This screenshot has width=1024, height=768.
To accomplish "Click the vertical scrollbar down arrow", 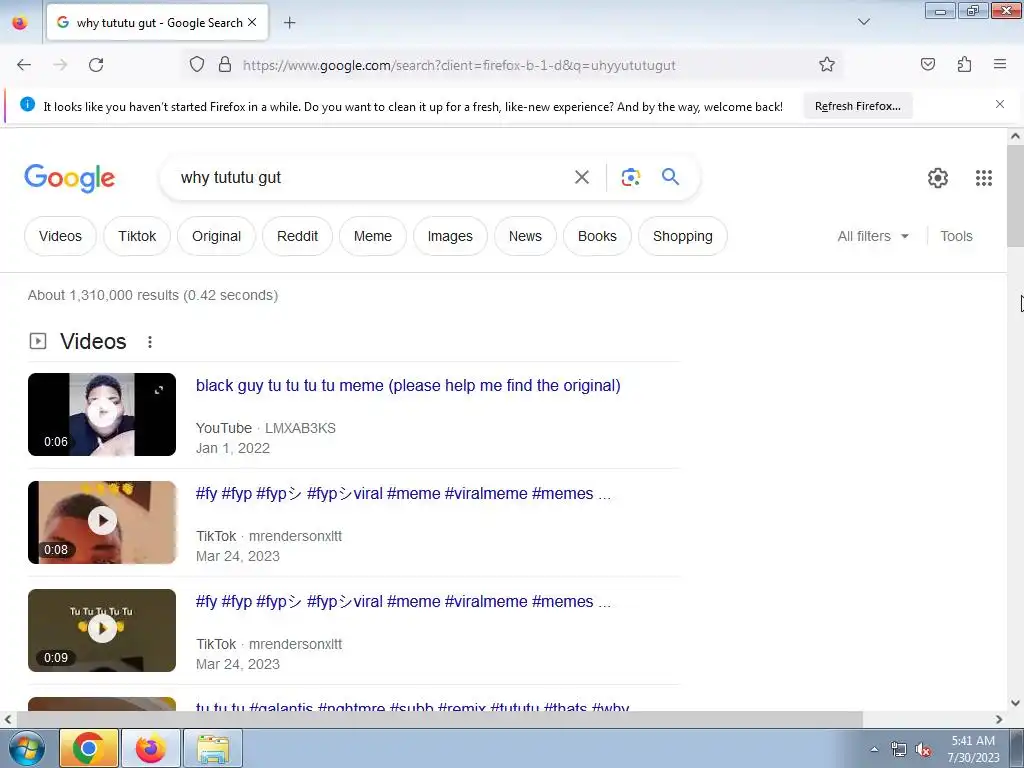I will click(x=1015, y=703).
